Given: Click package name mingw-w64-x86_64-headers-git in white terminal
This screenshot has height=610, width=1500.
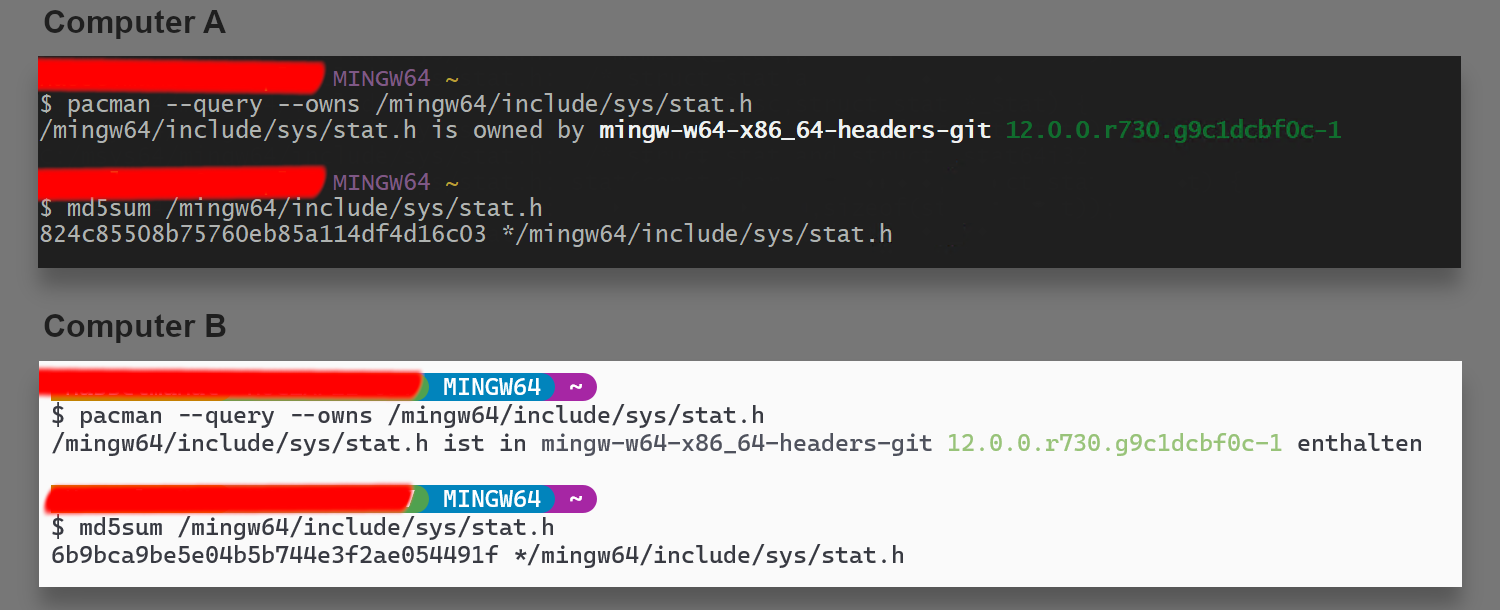Looking at the screenshot, I should point(736,442).
